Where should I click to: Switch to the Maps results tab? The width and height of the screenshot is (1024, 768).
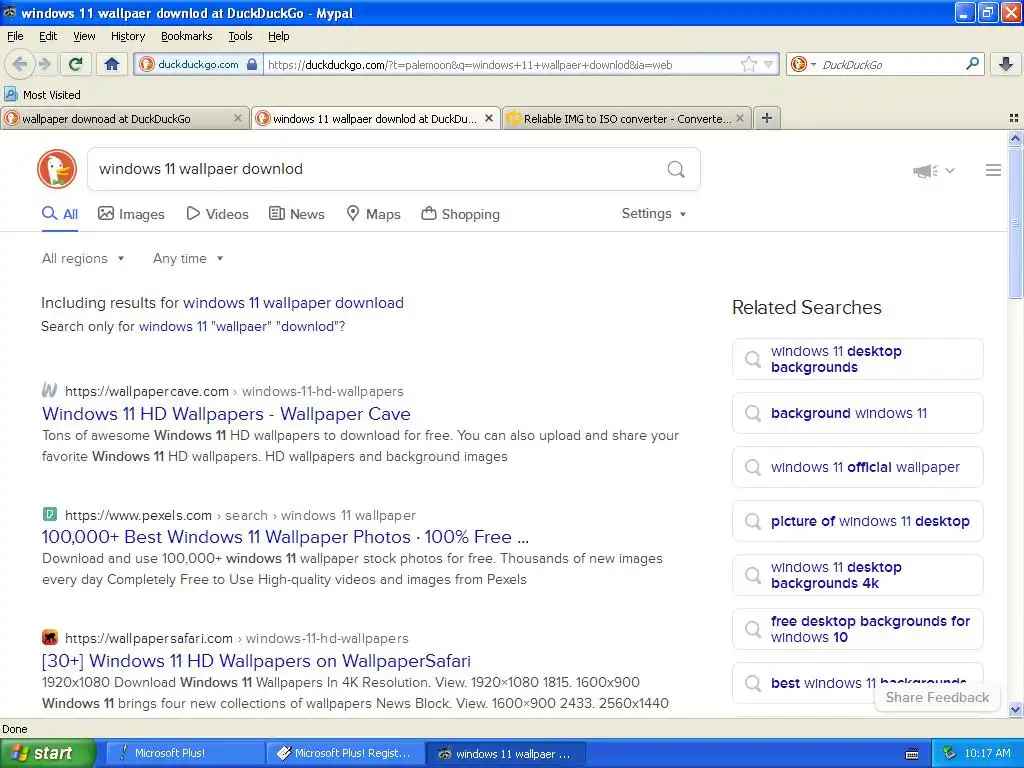(x=374, y=214)
